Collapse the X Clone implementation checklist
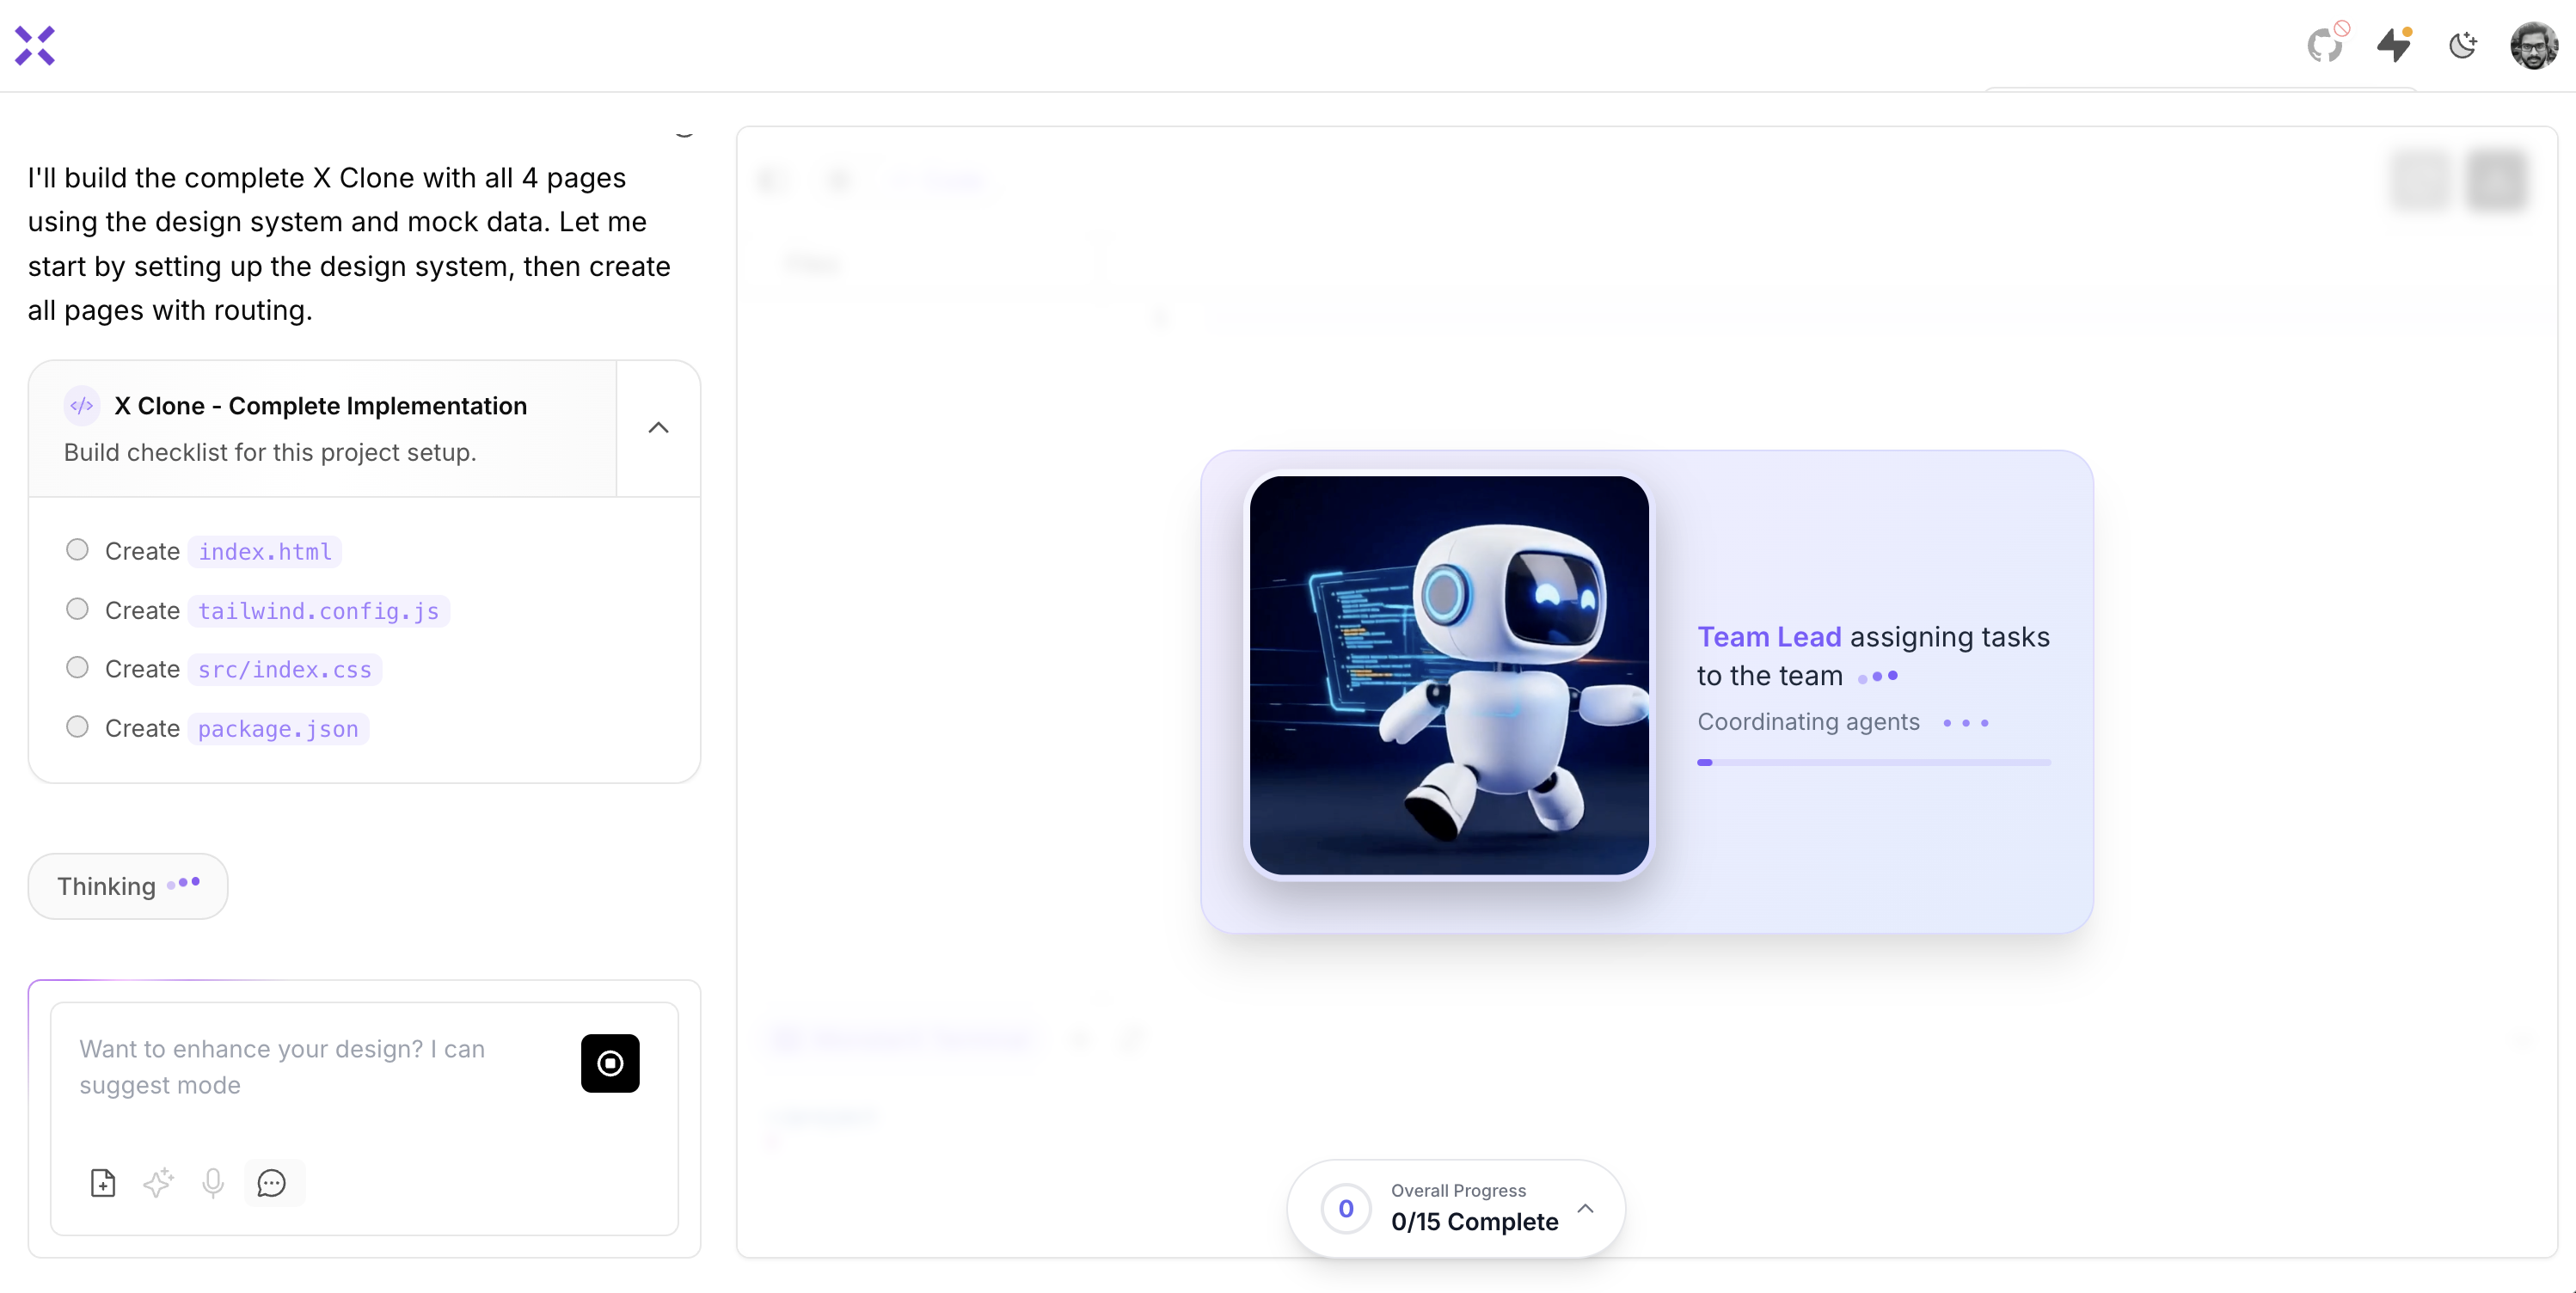This screenshot has height=1293, width=2576. (658, 428)
